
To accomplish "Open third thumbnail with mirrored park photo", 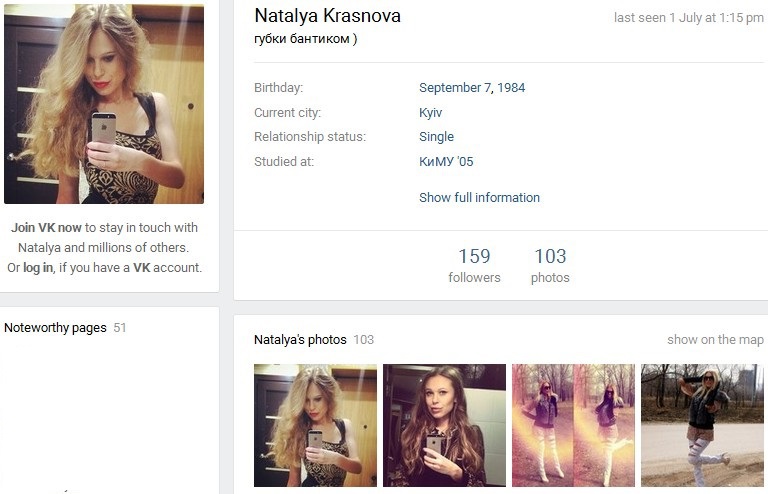I will click(573, 425).
